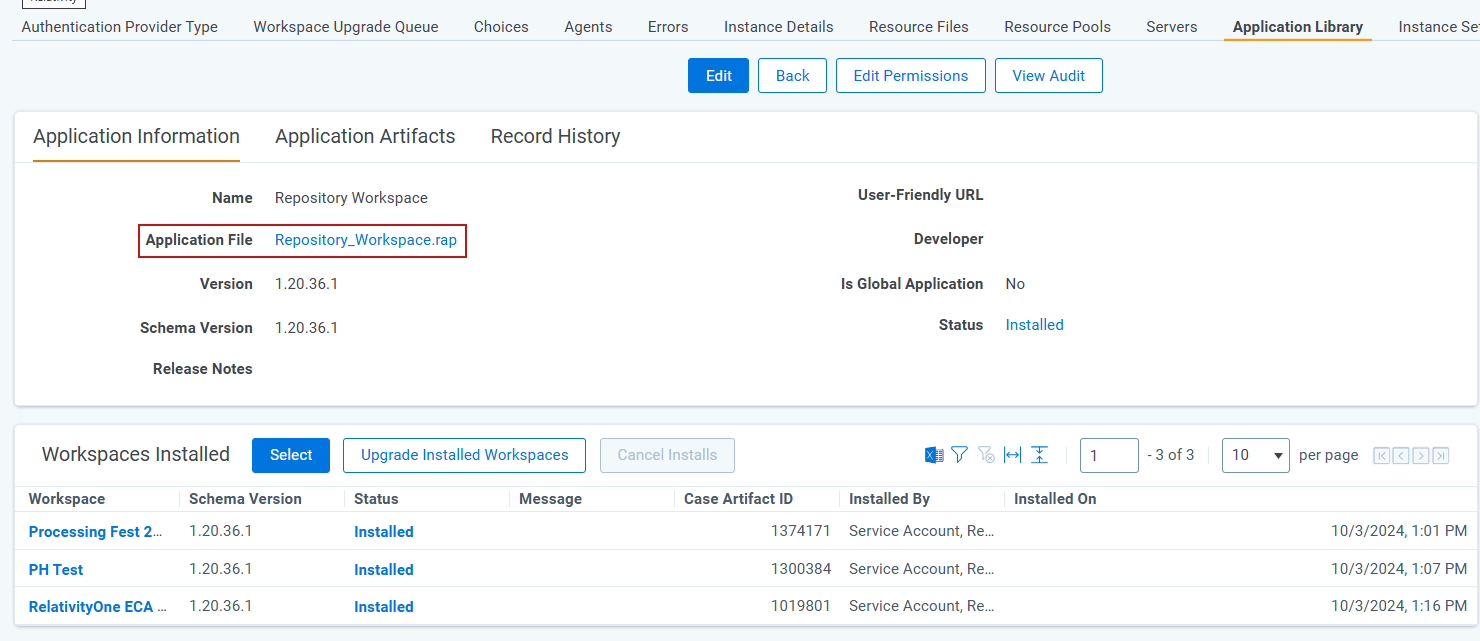
Task: Sort by the Status column header
Action: coord(376,499)
